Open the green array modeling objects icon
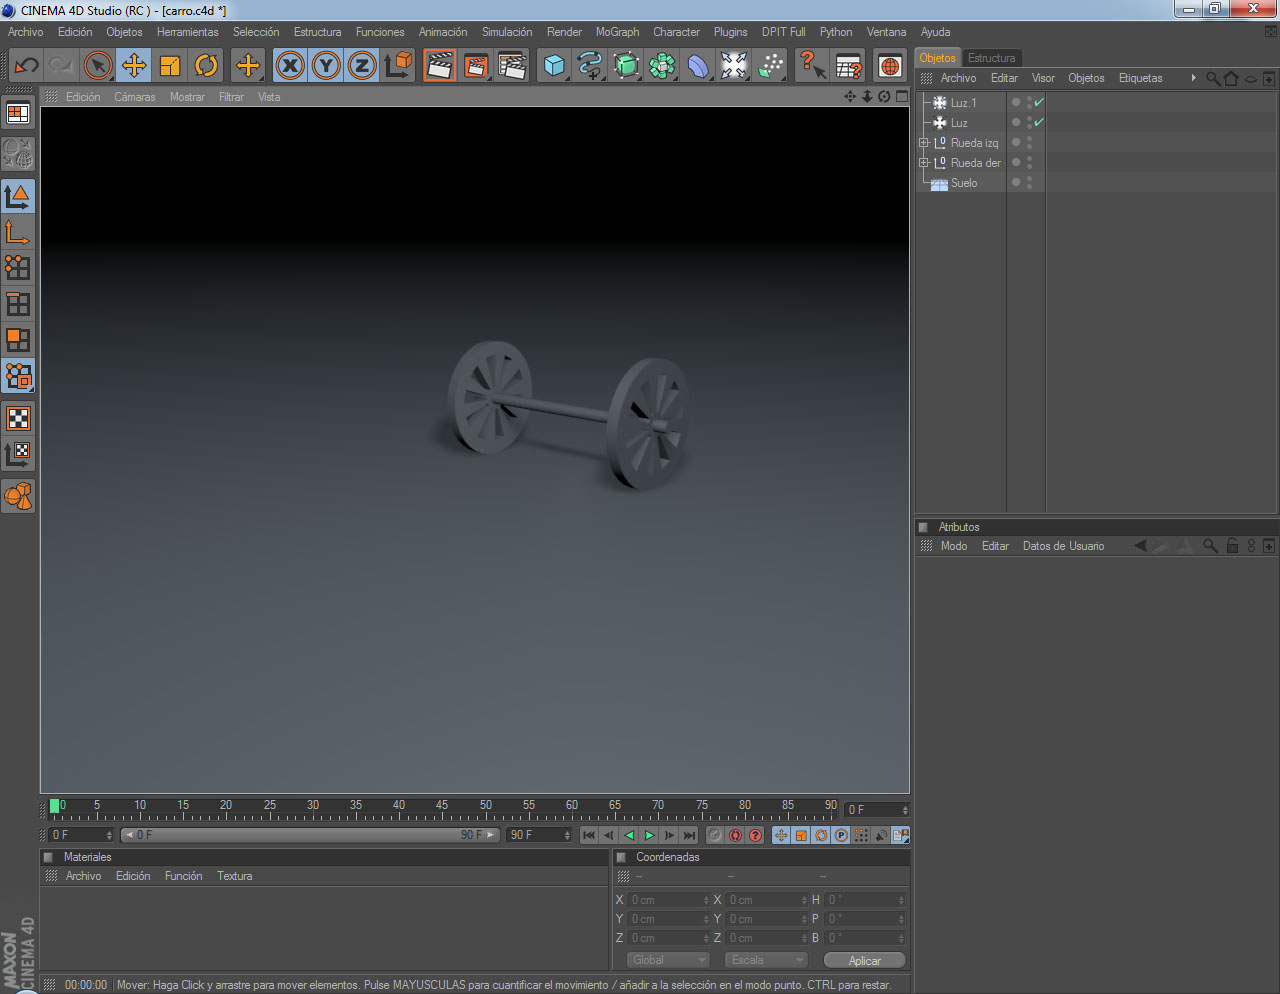1280x994 pixels. click(x=662, y=66)
